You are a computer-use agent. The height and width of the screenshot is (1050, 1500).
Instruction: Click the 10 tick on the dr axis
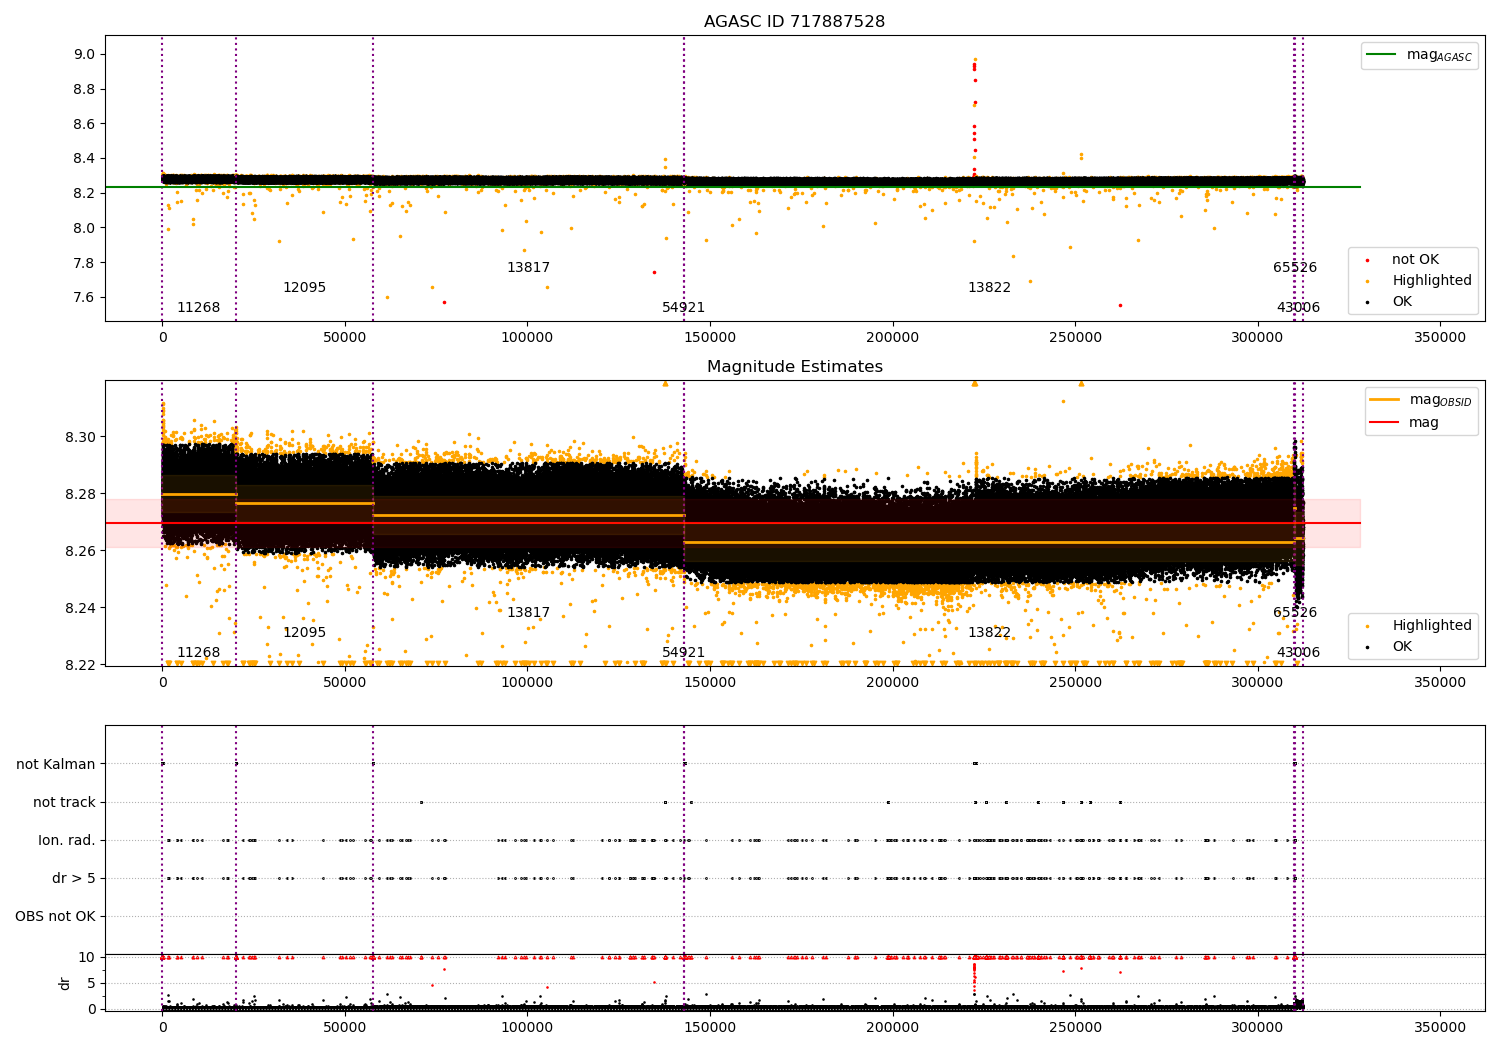[87, 957]
